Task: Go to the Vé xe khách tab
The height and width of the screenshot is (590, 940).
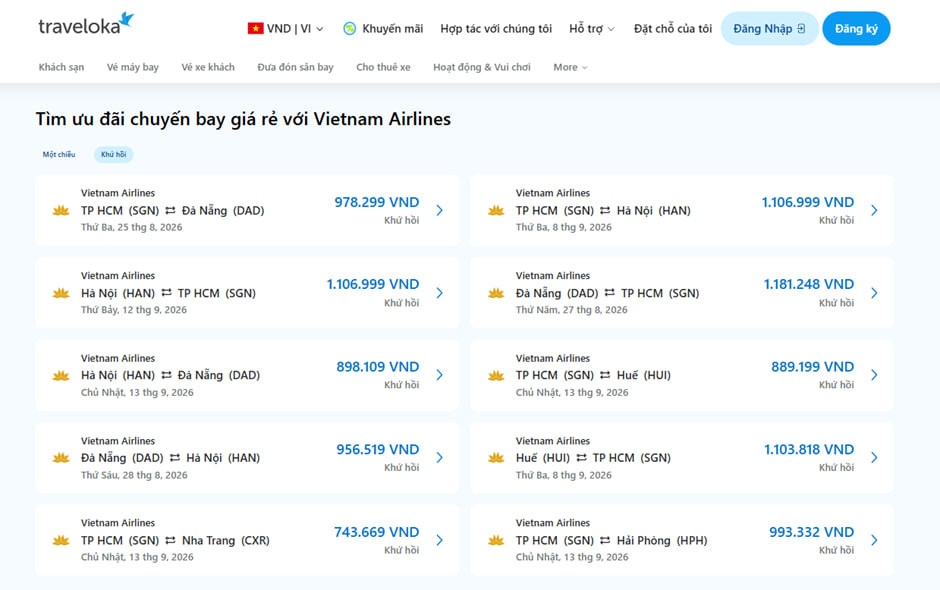Action: pos(208,67)
